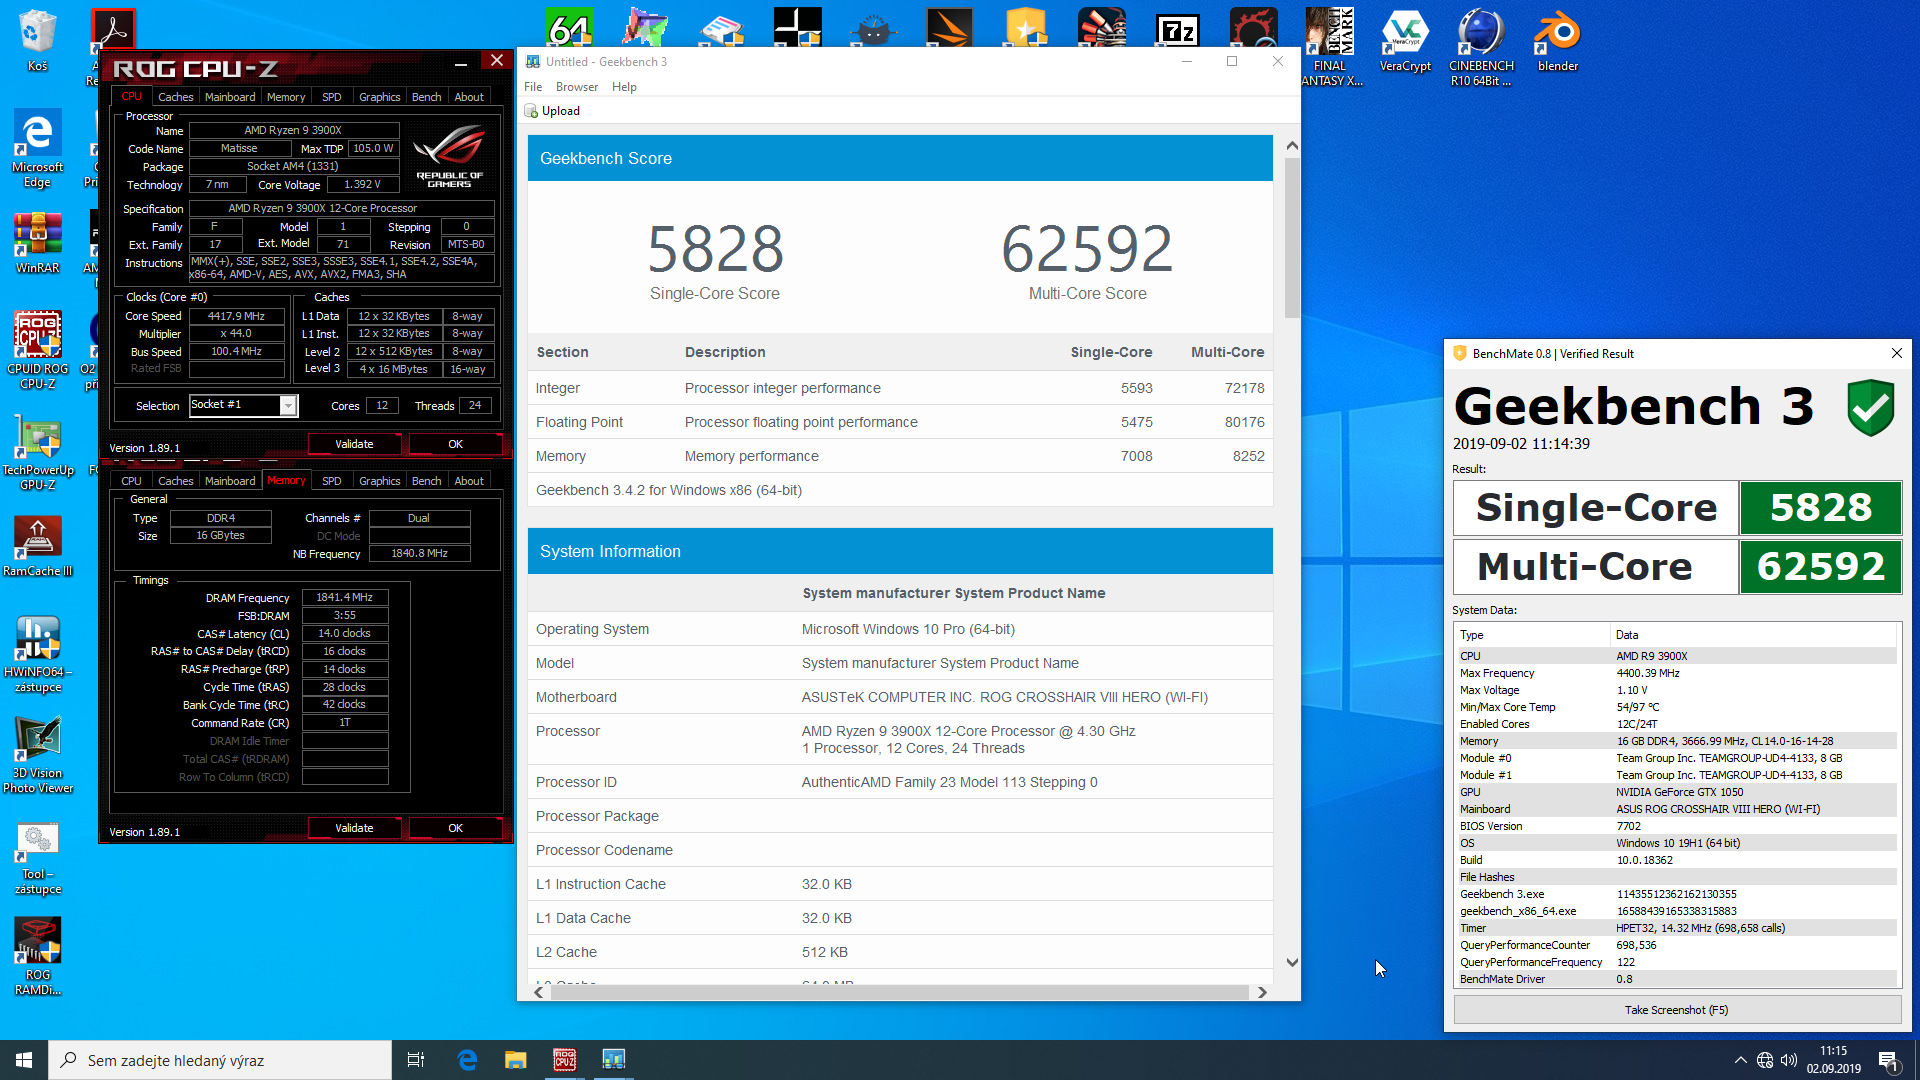Close the BenchMate verified result window
Image resolution: width=1920 pixels, height=1080 pixels.
tap(1896, 353)
